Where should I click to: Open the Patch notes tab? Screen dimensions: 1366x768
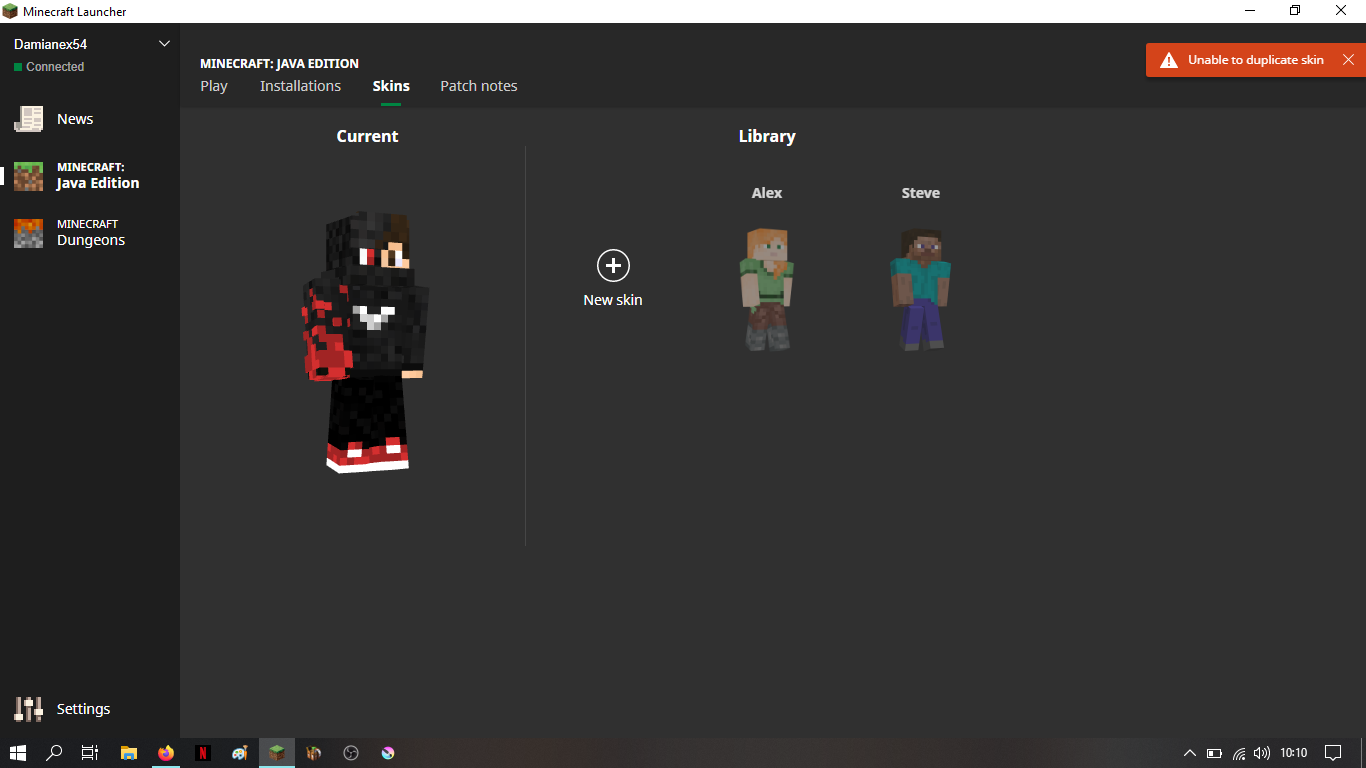coord(479,86)
